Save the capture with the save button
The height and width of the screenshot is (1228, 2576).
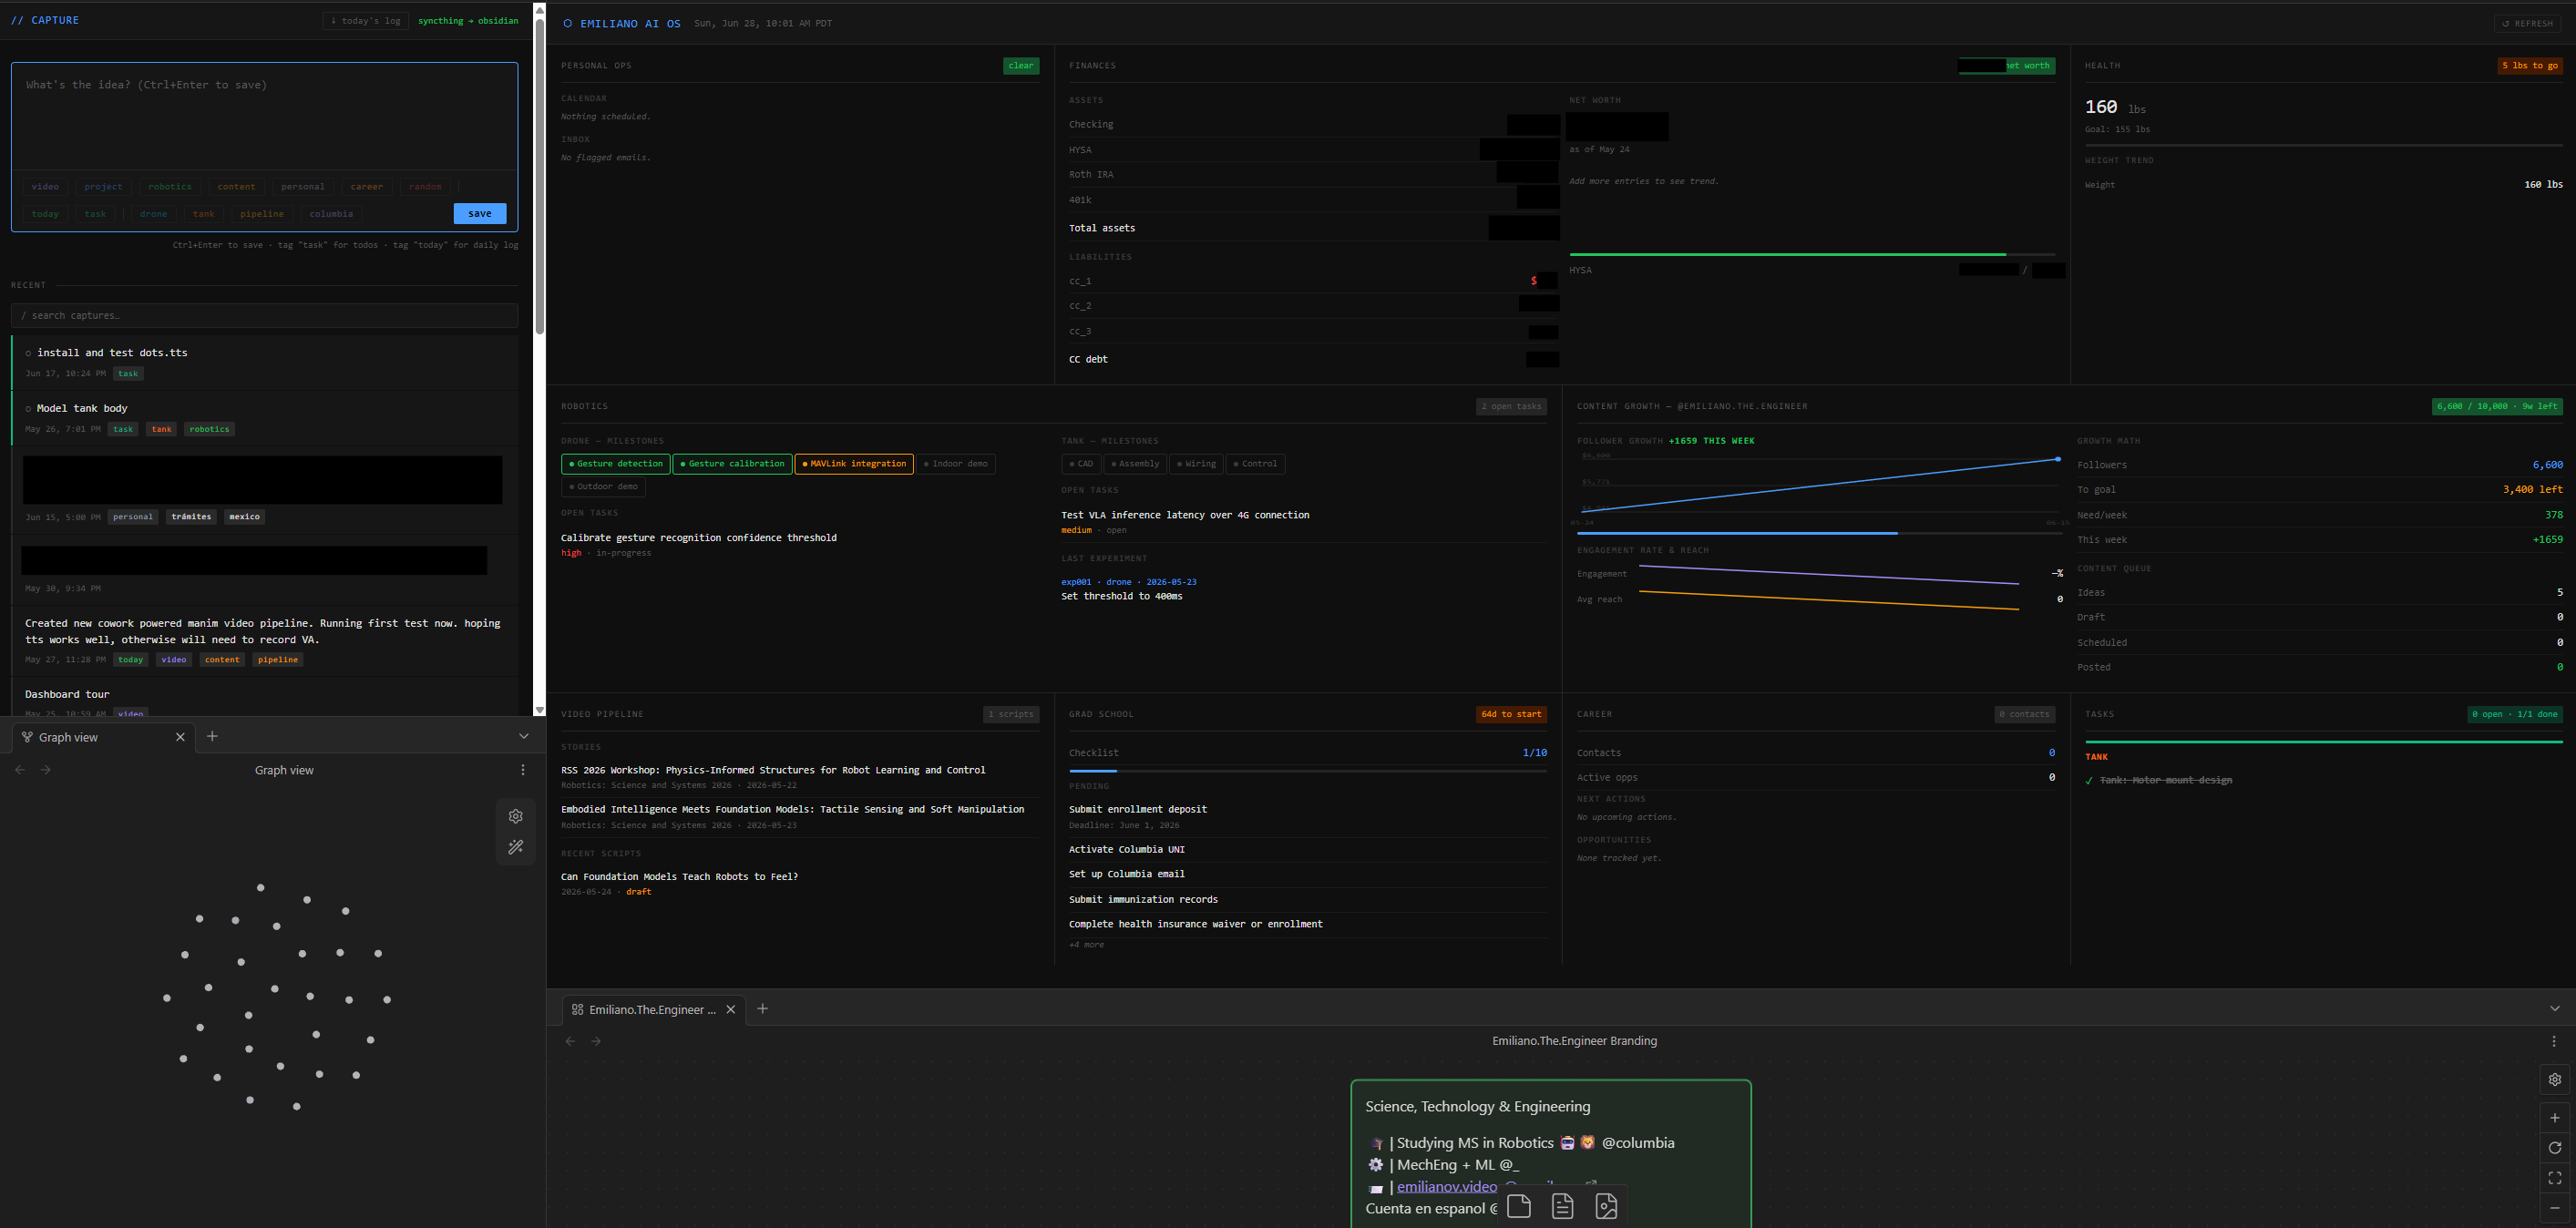click(x=480, y=213)
